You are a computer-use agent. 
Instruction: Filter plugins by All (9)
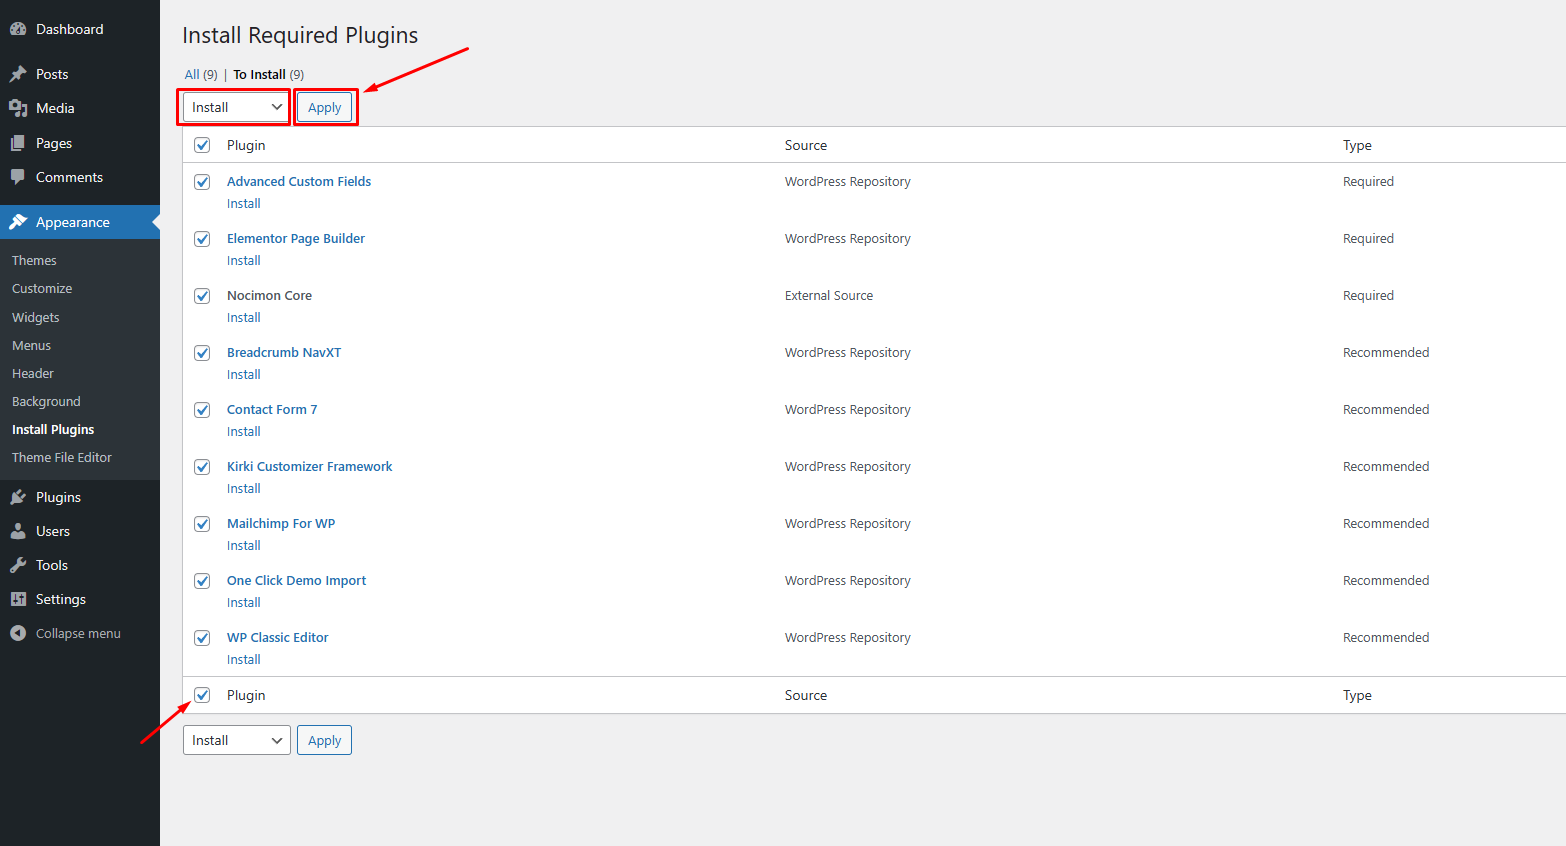click(x=201, y=74)
